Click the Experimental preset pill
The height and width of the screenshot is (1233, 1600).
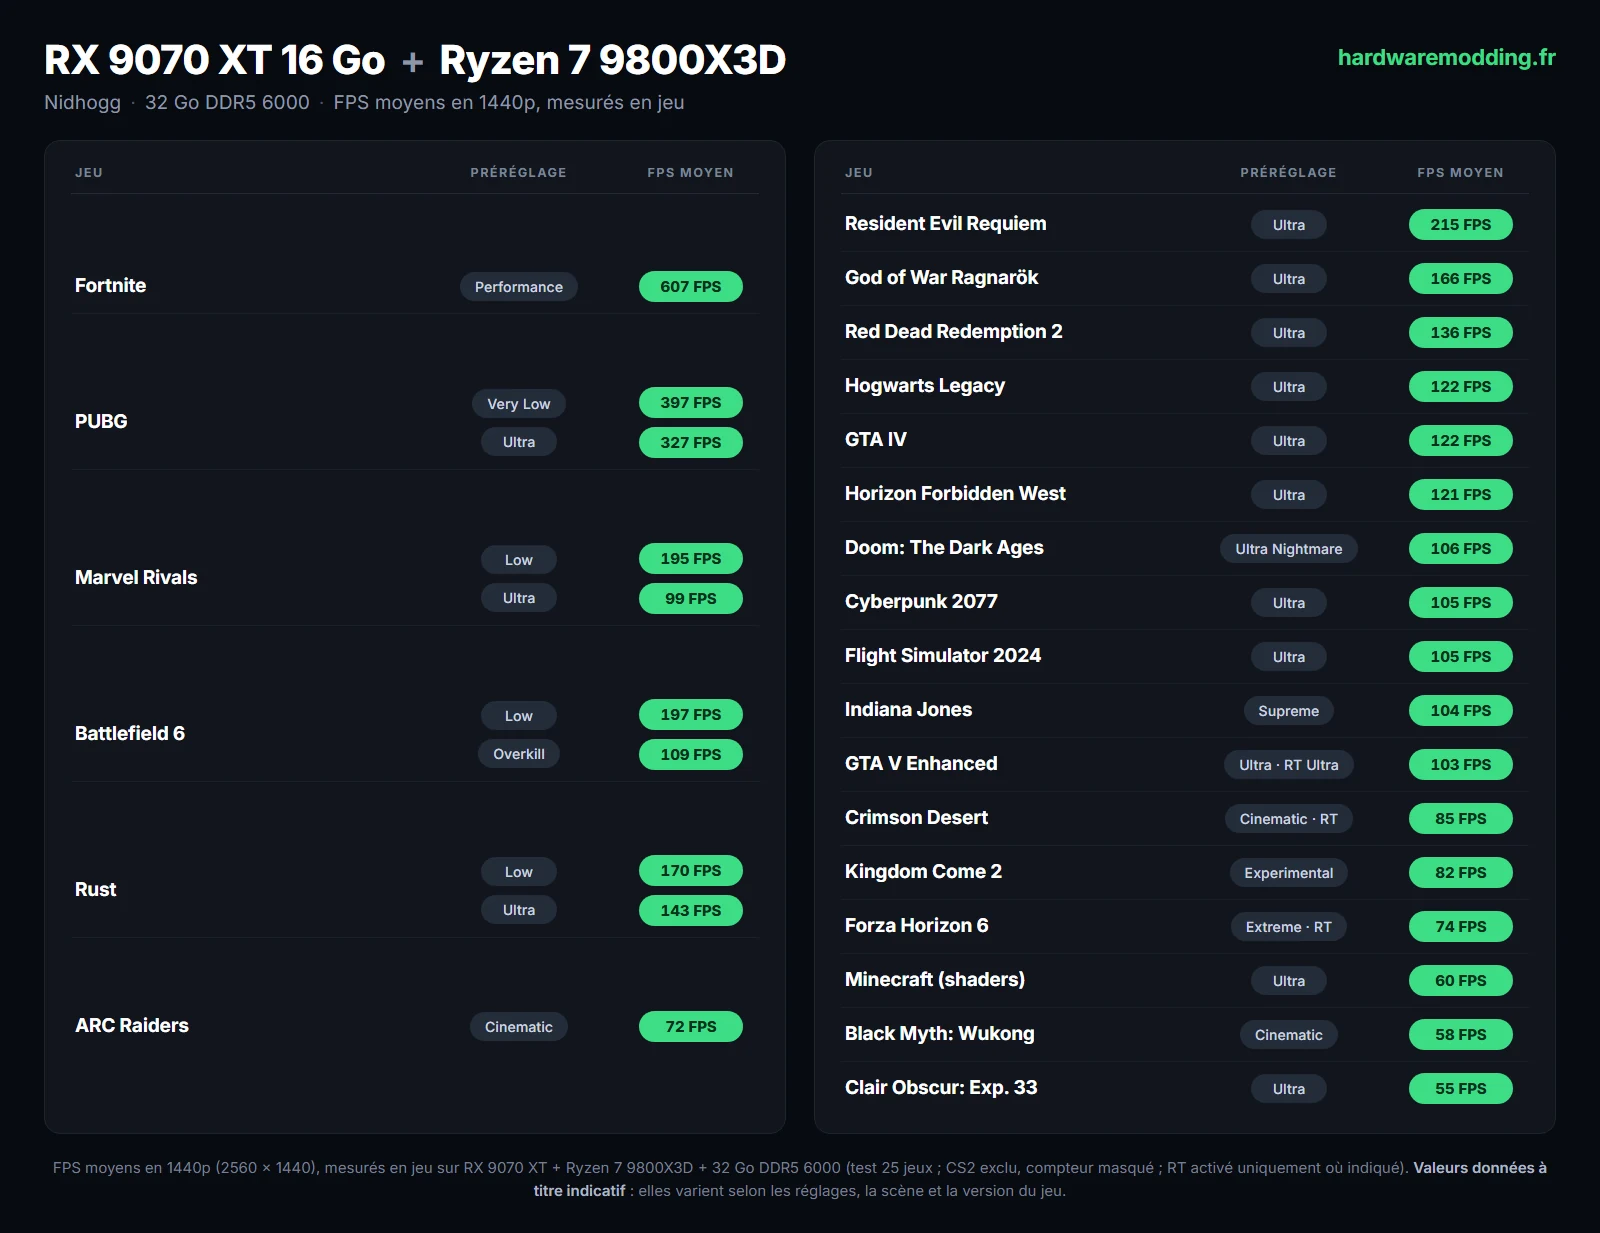pyautogui.click(x=1289, y=873)
